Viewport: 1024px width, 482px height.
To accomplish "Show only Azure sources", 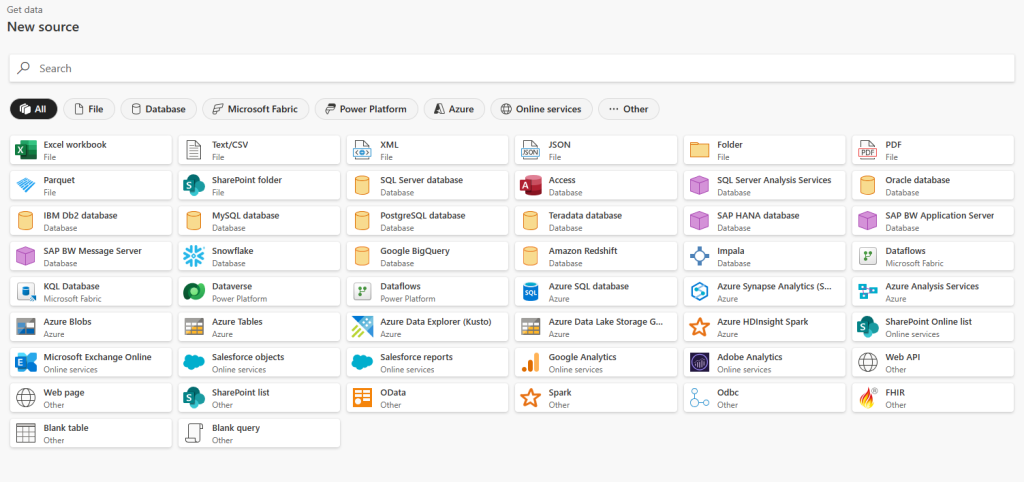I will pyautogui.click(x=454, y=109).
